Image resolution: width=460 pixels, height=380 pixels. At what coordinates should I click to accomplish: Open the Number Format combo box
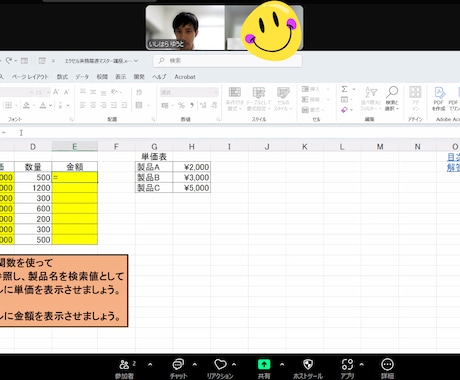pos(189,92)
